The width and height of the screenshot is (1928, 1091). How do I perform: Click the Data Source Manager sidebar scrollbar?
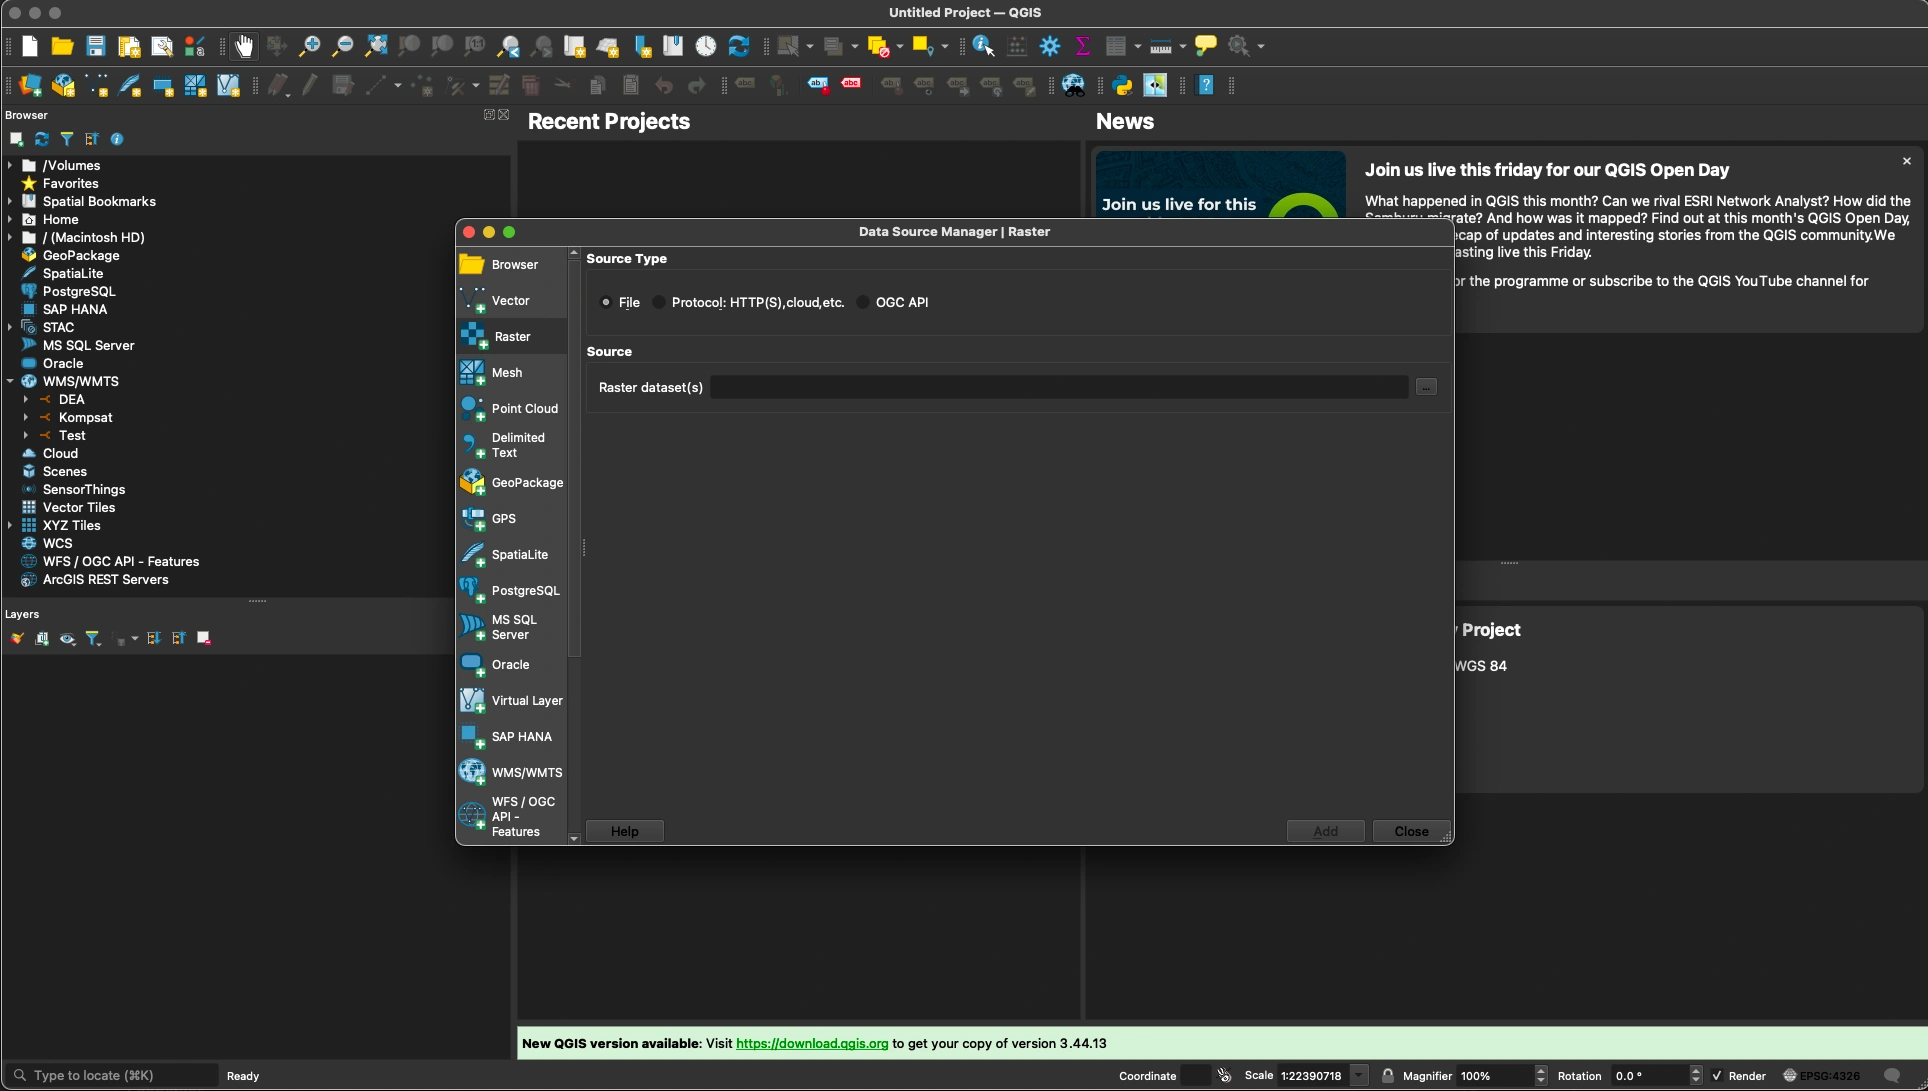(x=574, y=458)
